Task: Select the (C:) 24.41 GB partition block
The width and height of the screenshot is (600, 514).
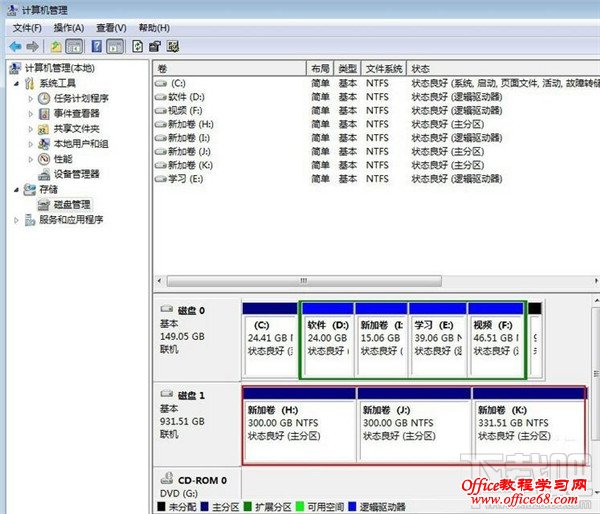Action: click(x=270, y=340)
